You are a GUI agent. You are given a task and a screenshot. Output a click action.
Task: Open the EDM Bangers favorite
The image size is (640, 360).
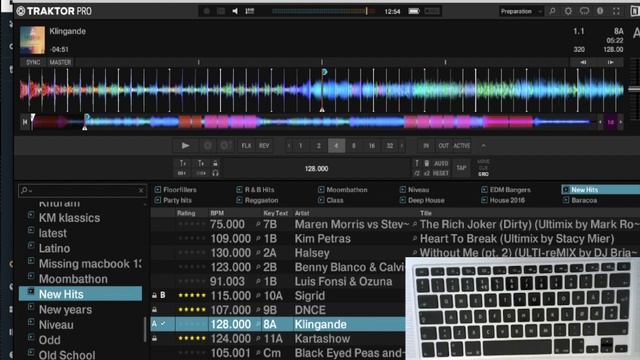pos(506,189)
